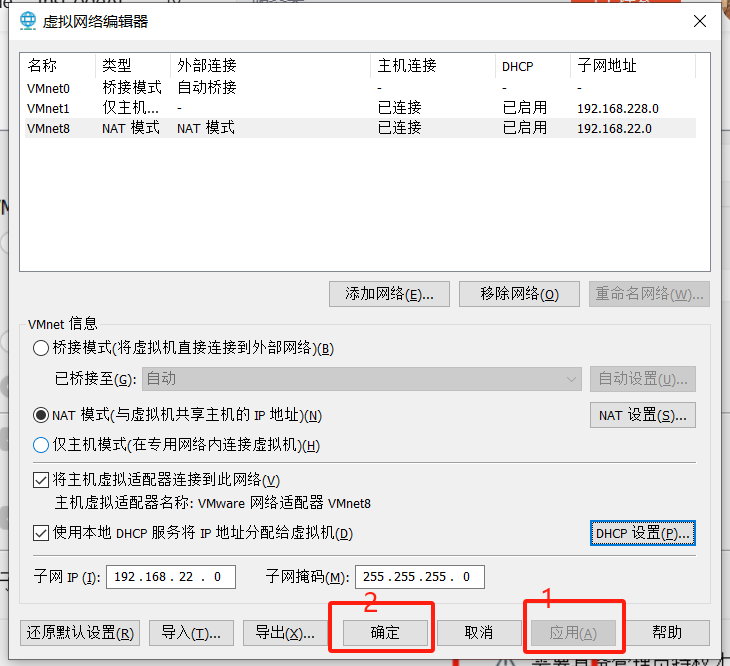
Task: Click 导出(X)... button
Action: point(285,633)
